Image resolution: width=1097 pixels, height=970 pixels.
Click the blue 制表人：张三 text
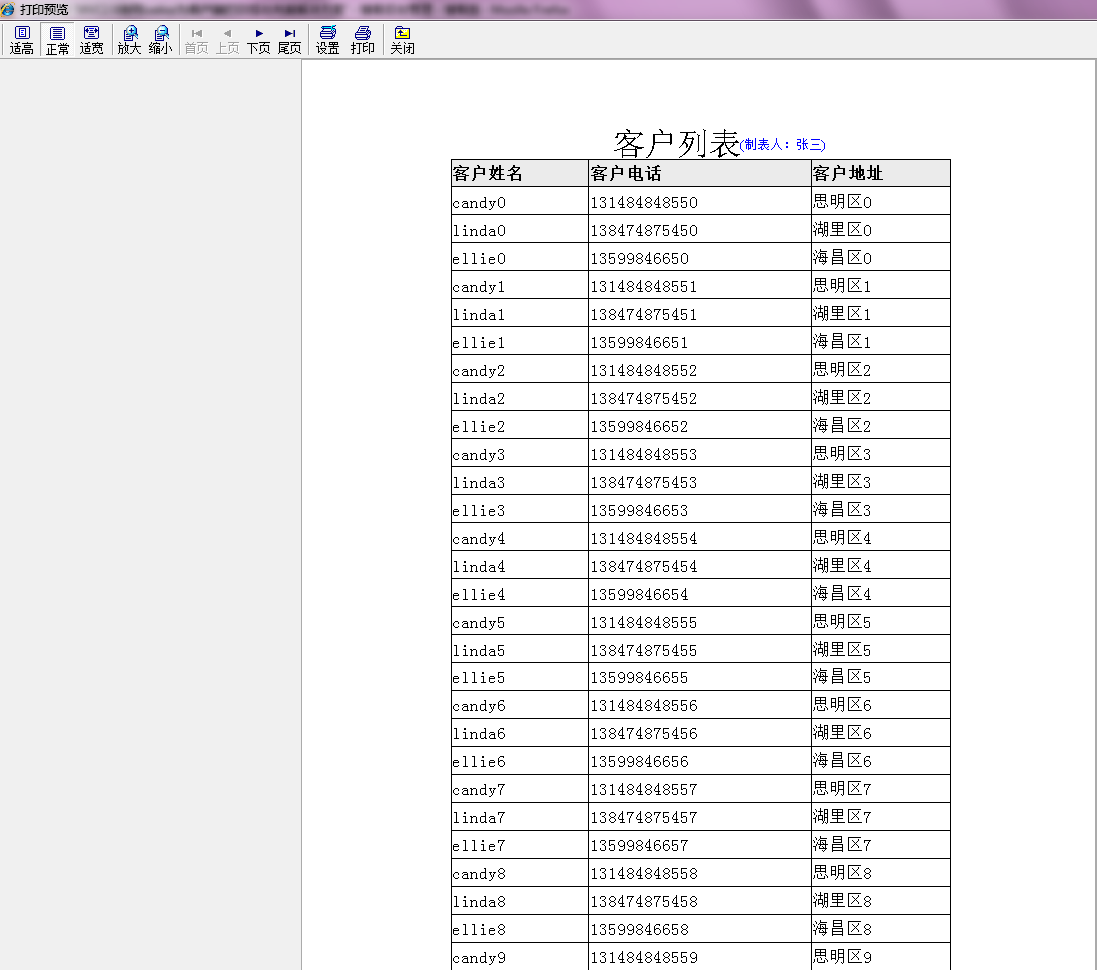coord(783,144)
